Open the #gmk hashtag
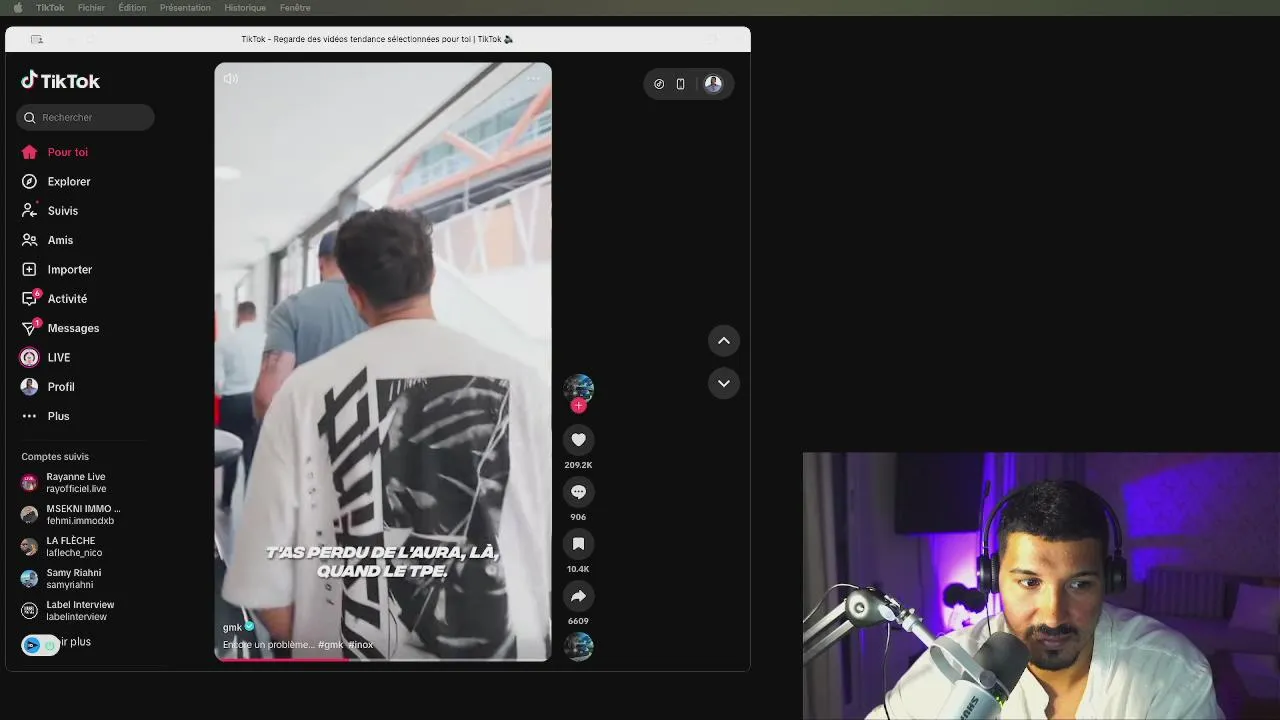Viewport: 1280px width, 720px height. 330,645
